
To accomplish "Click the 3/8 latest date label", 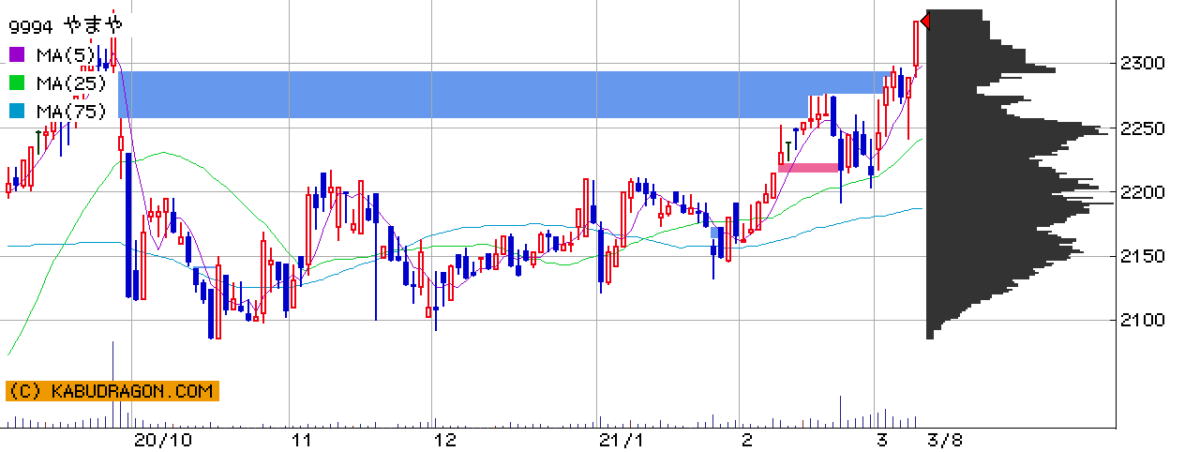I will (x=946, y=441).
